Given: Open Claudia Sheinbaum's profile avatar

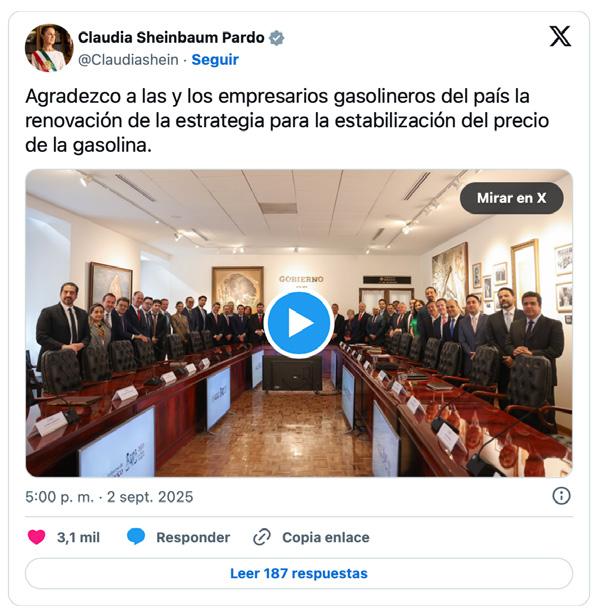Looking at the screenshot, I should (x=49, y=48).
